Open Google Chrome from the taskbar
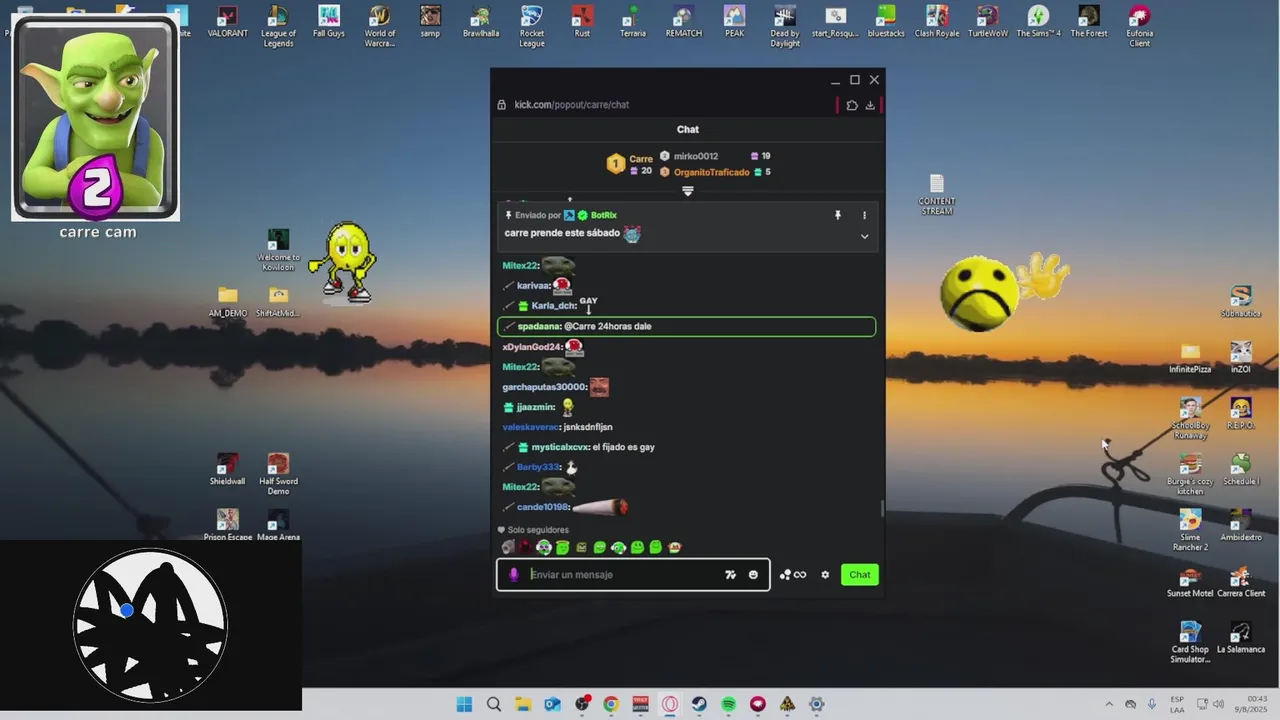 tap(611, 704)
